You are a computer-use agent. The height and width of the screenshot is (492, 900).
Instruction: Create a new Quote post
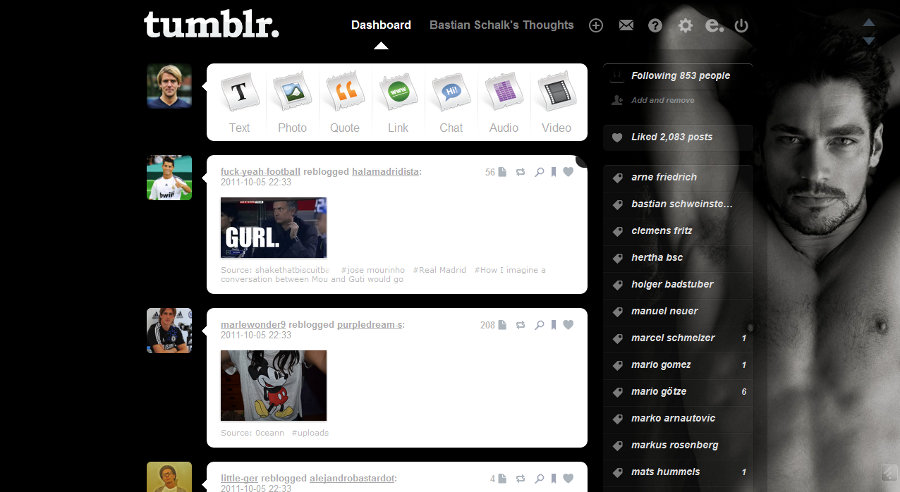(345, 103)
